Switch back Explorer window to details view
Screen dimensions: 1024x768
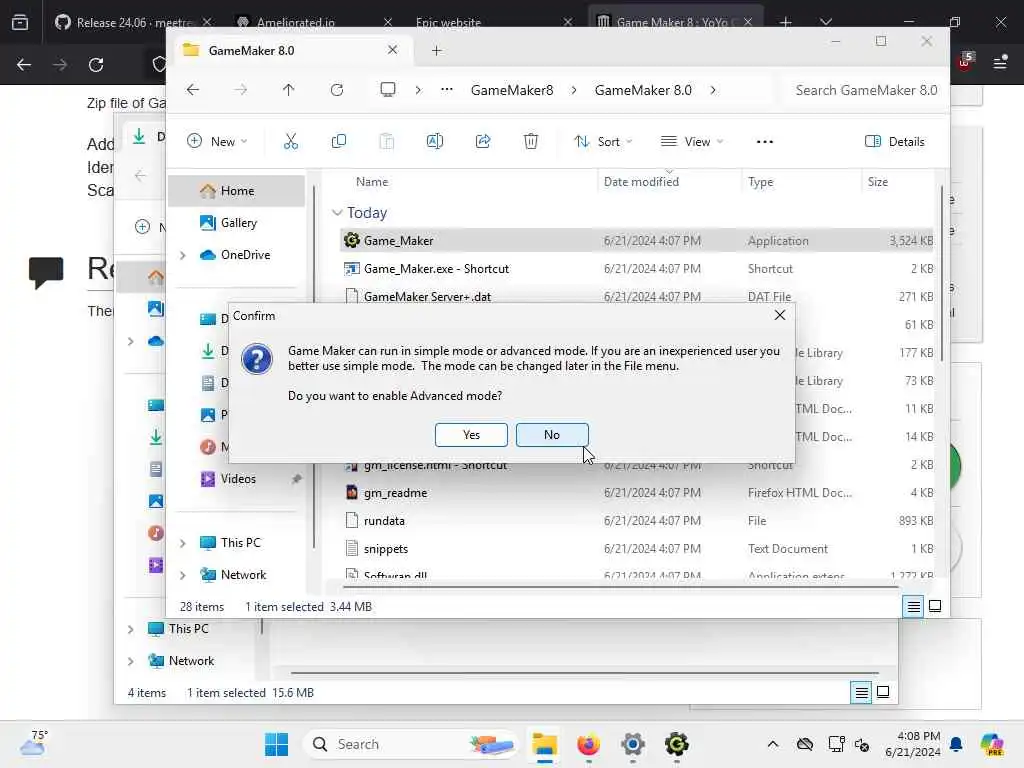pyautogui.click(x=861, y=692)
